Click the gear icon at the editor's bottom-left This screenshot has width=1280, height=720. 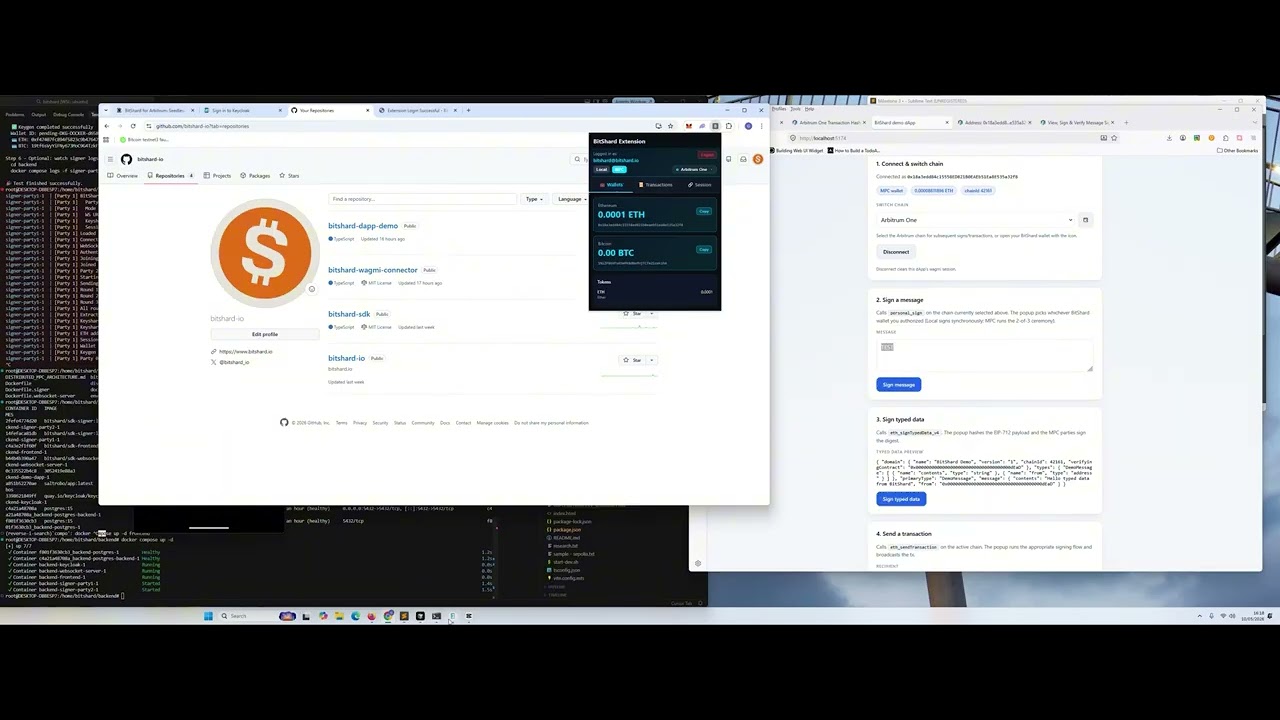coord(697,563)
